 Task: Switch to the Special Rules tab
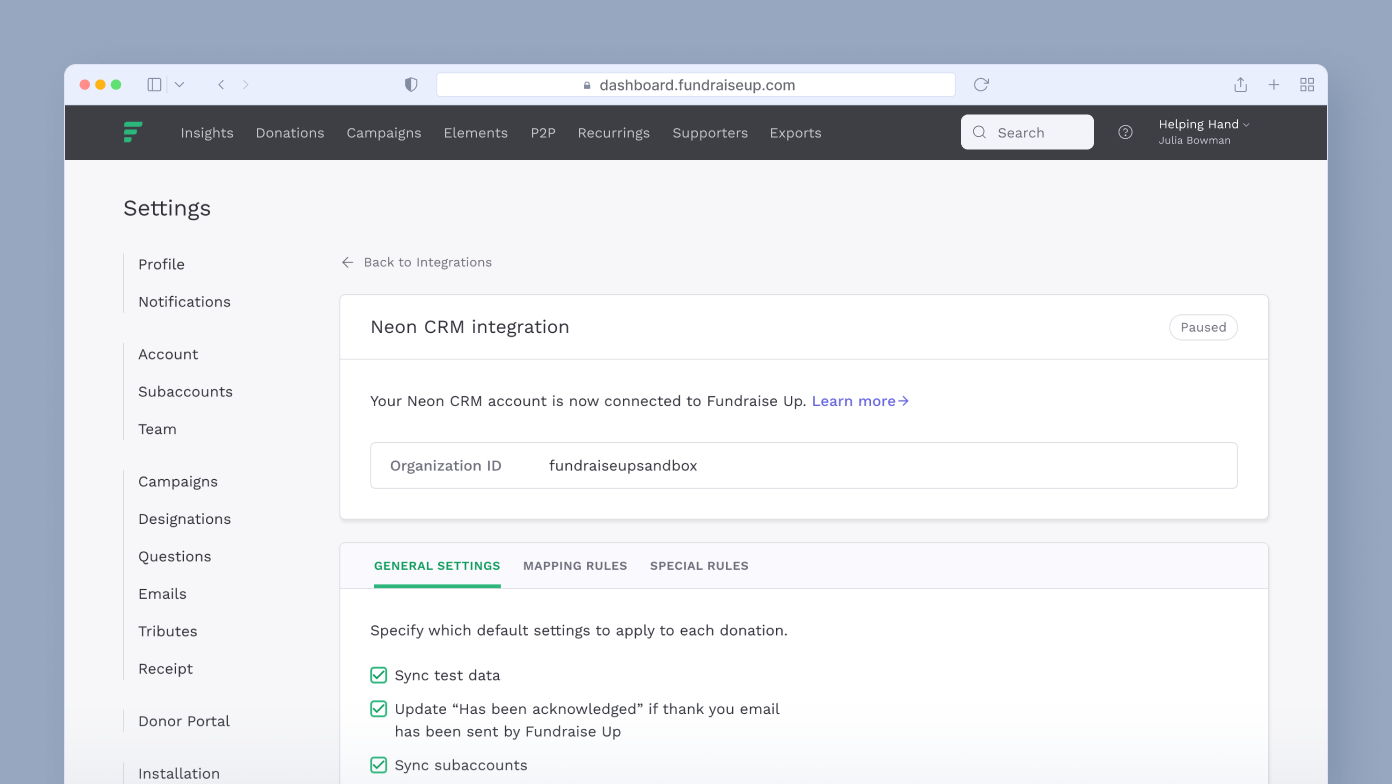699,566
